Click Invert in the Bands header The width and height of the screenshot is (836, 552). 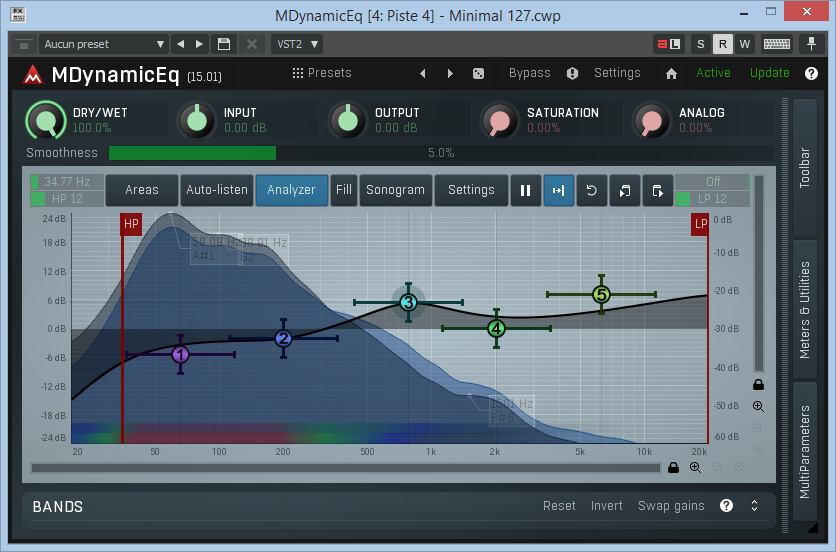(606, 506)
